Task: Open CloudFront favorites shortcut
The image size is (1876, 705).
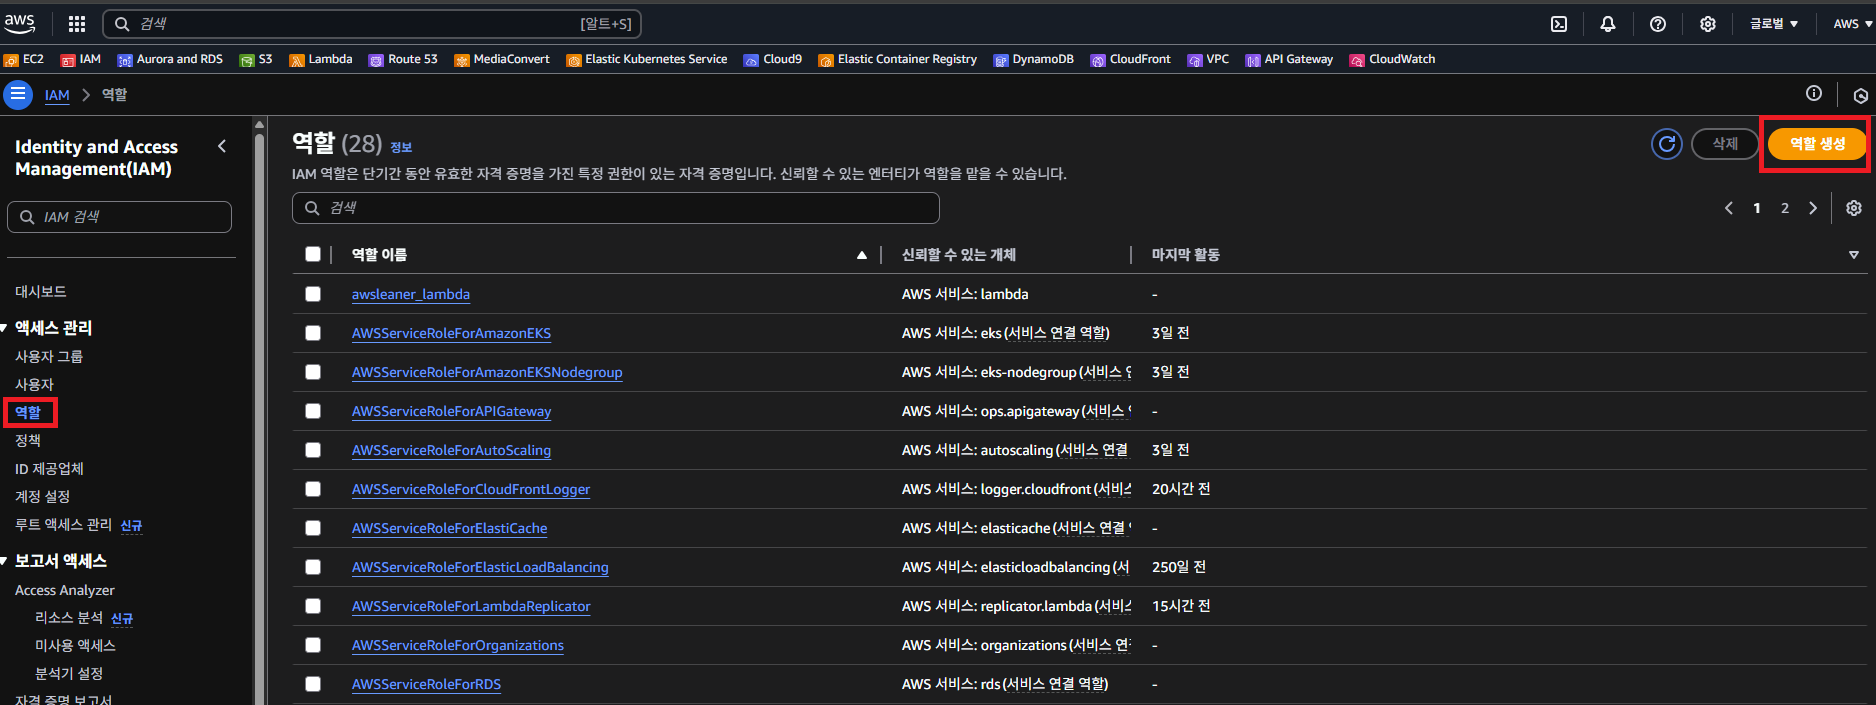Action: coord(1131,60)
